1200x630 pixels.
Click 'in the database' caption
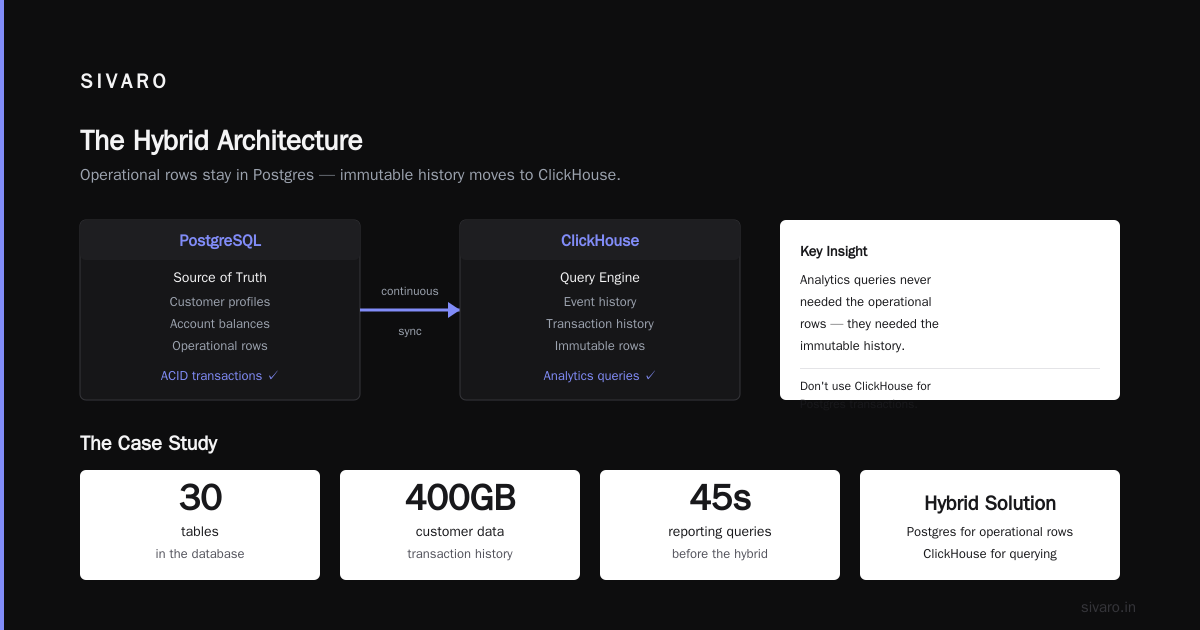[x=200, y=554]
